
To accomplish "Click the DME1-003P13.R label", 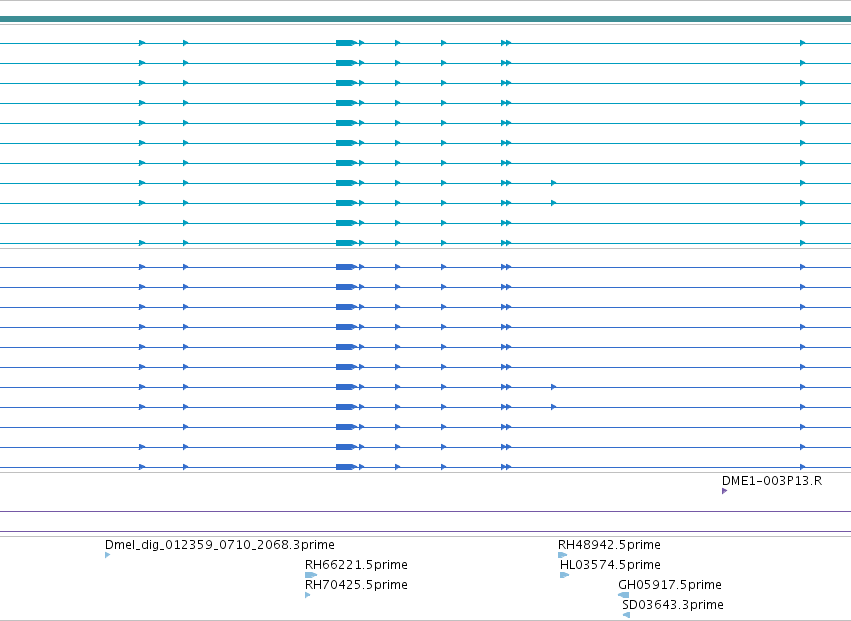I will [772, 481].
